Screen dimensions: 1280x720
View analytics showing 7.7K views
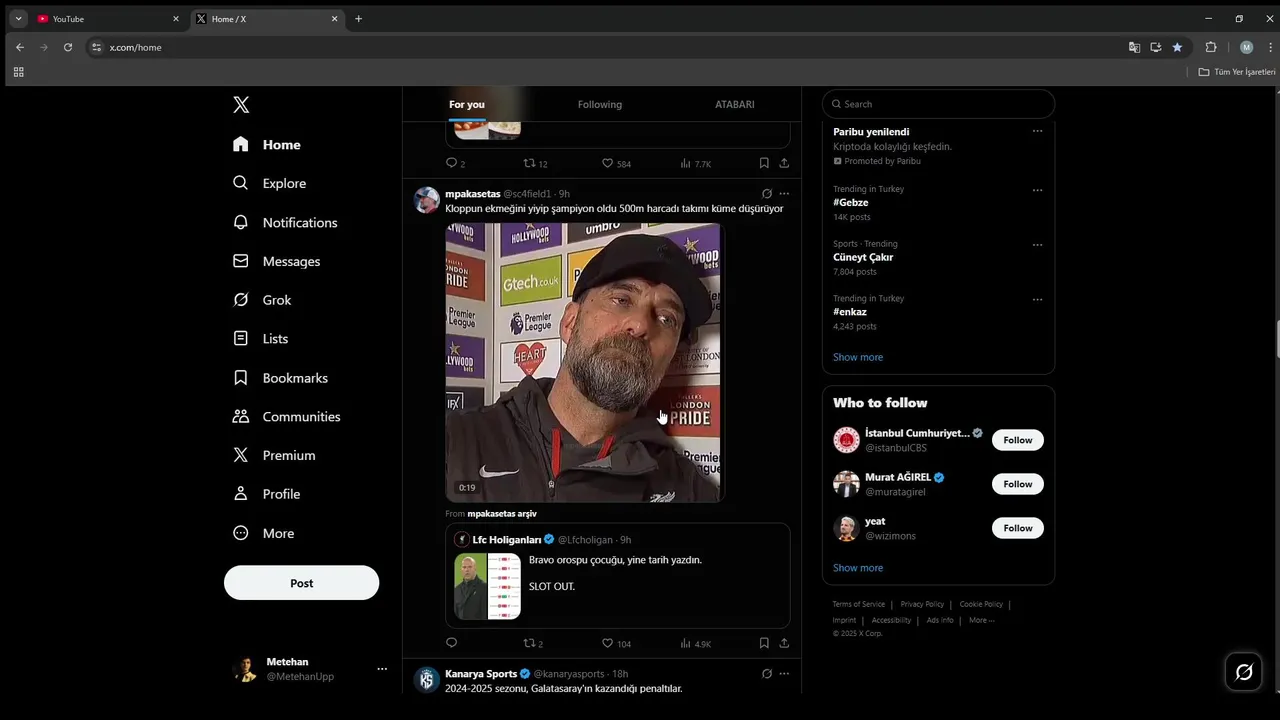pyautogui.click(x=695, y=163)
